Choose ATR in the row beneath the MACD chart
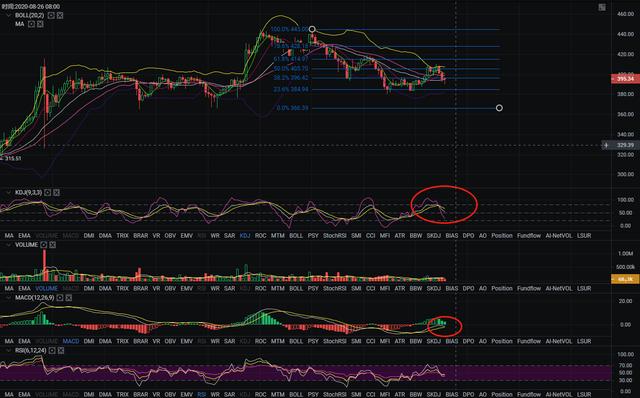Screen dimensions: 640x398 [400, 341]
